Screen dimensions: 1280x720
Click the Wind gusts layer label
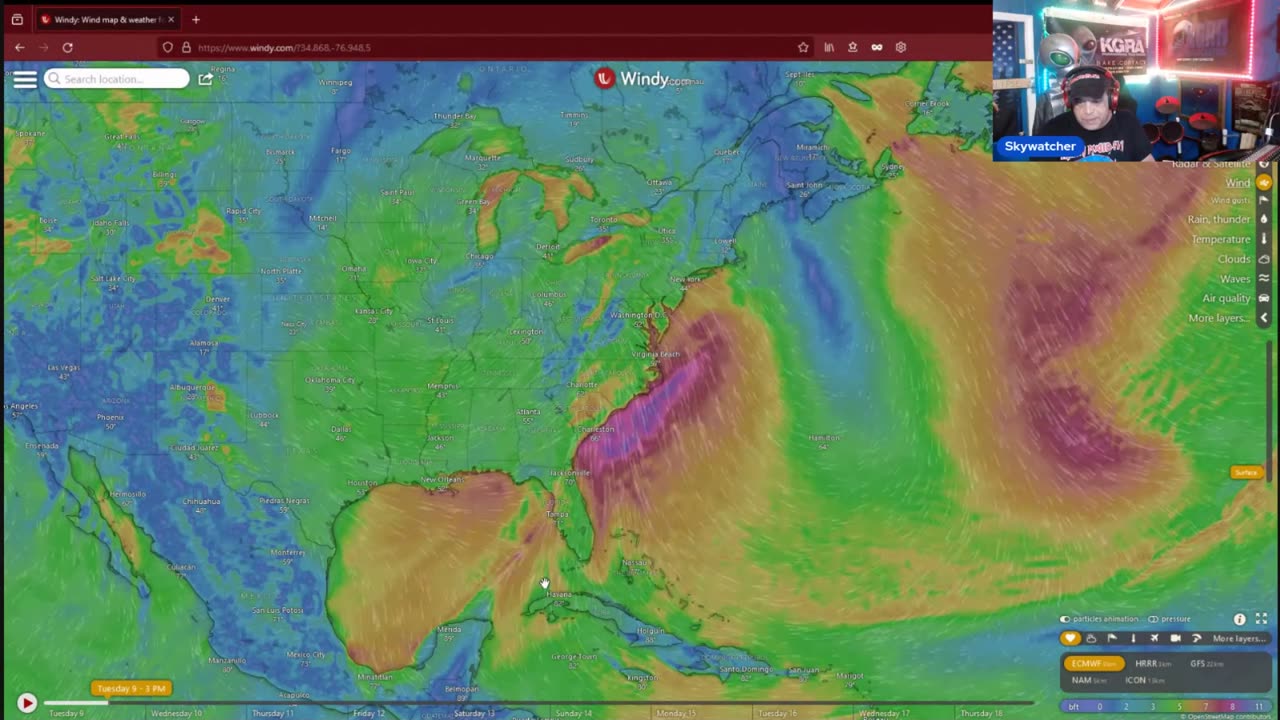(x=1231, y=201)
